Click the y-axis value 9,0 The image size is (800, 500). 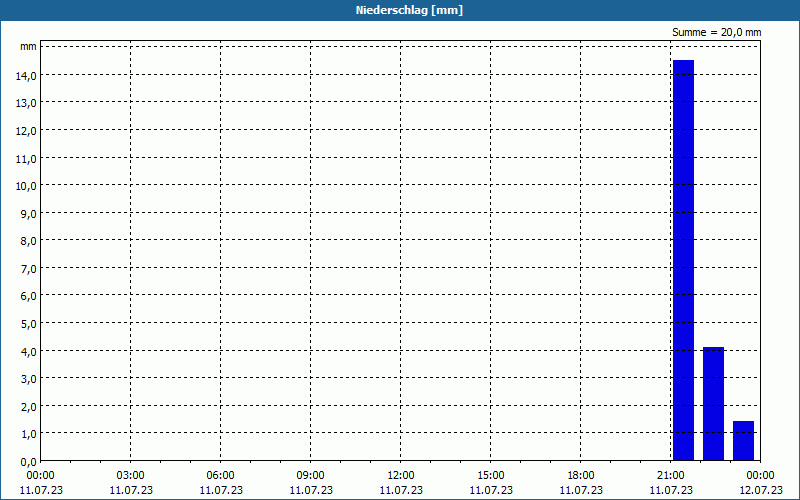tap(29, 213)
